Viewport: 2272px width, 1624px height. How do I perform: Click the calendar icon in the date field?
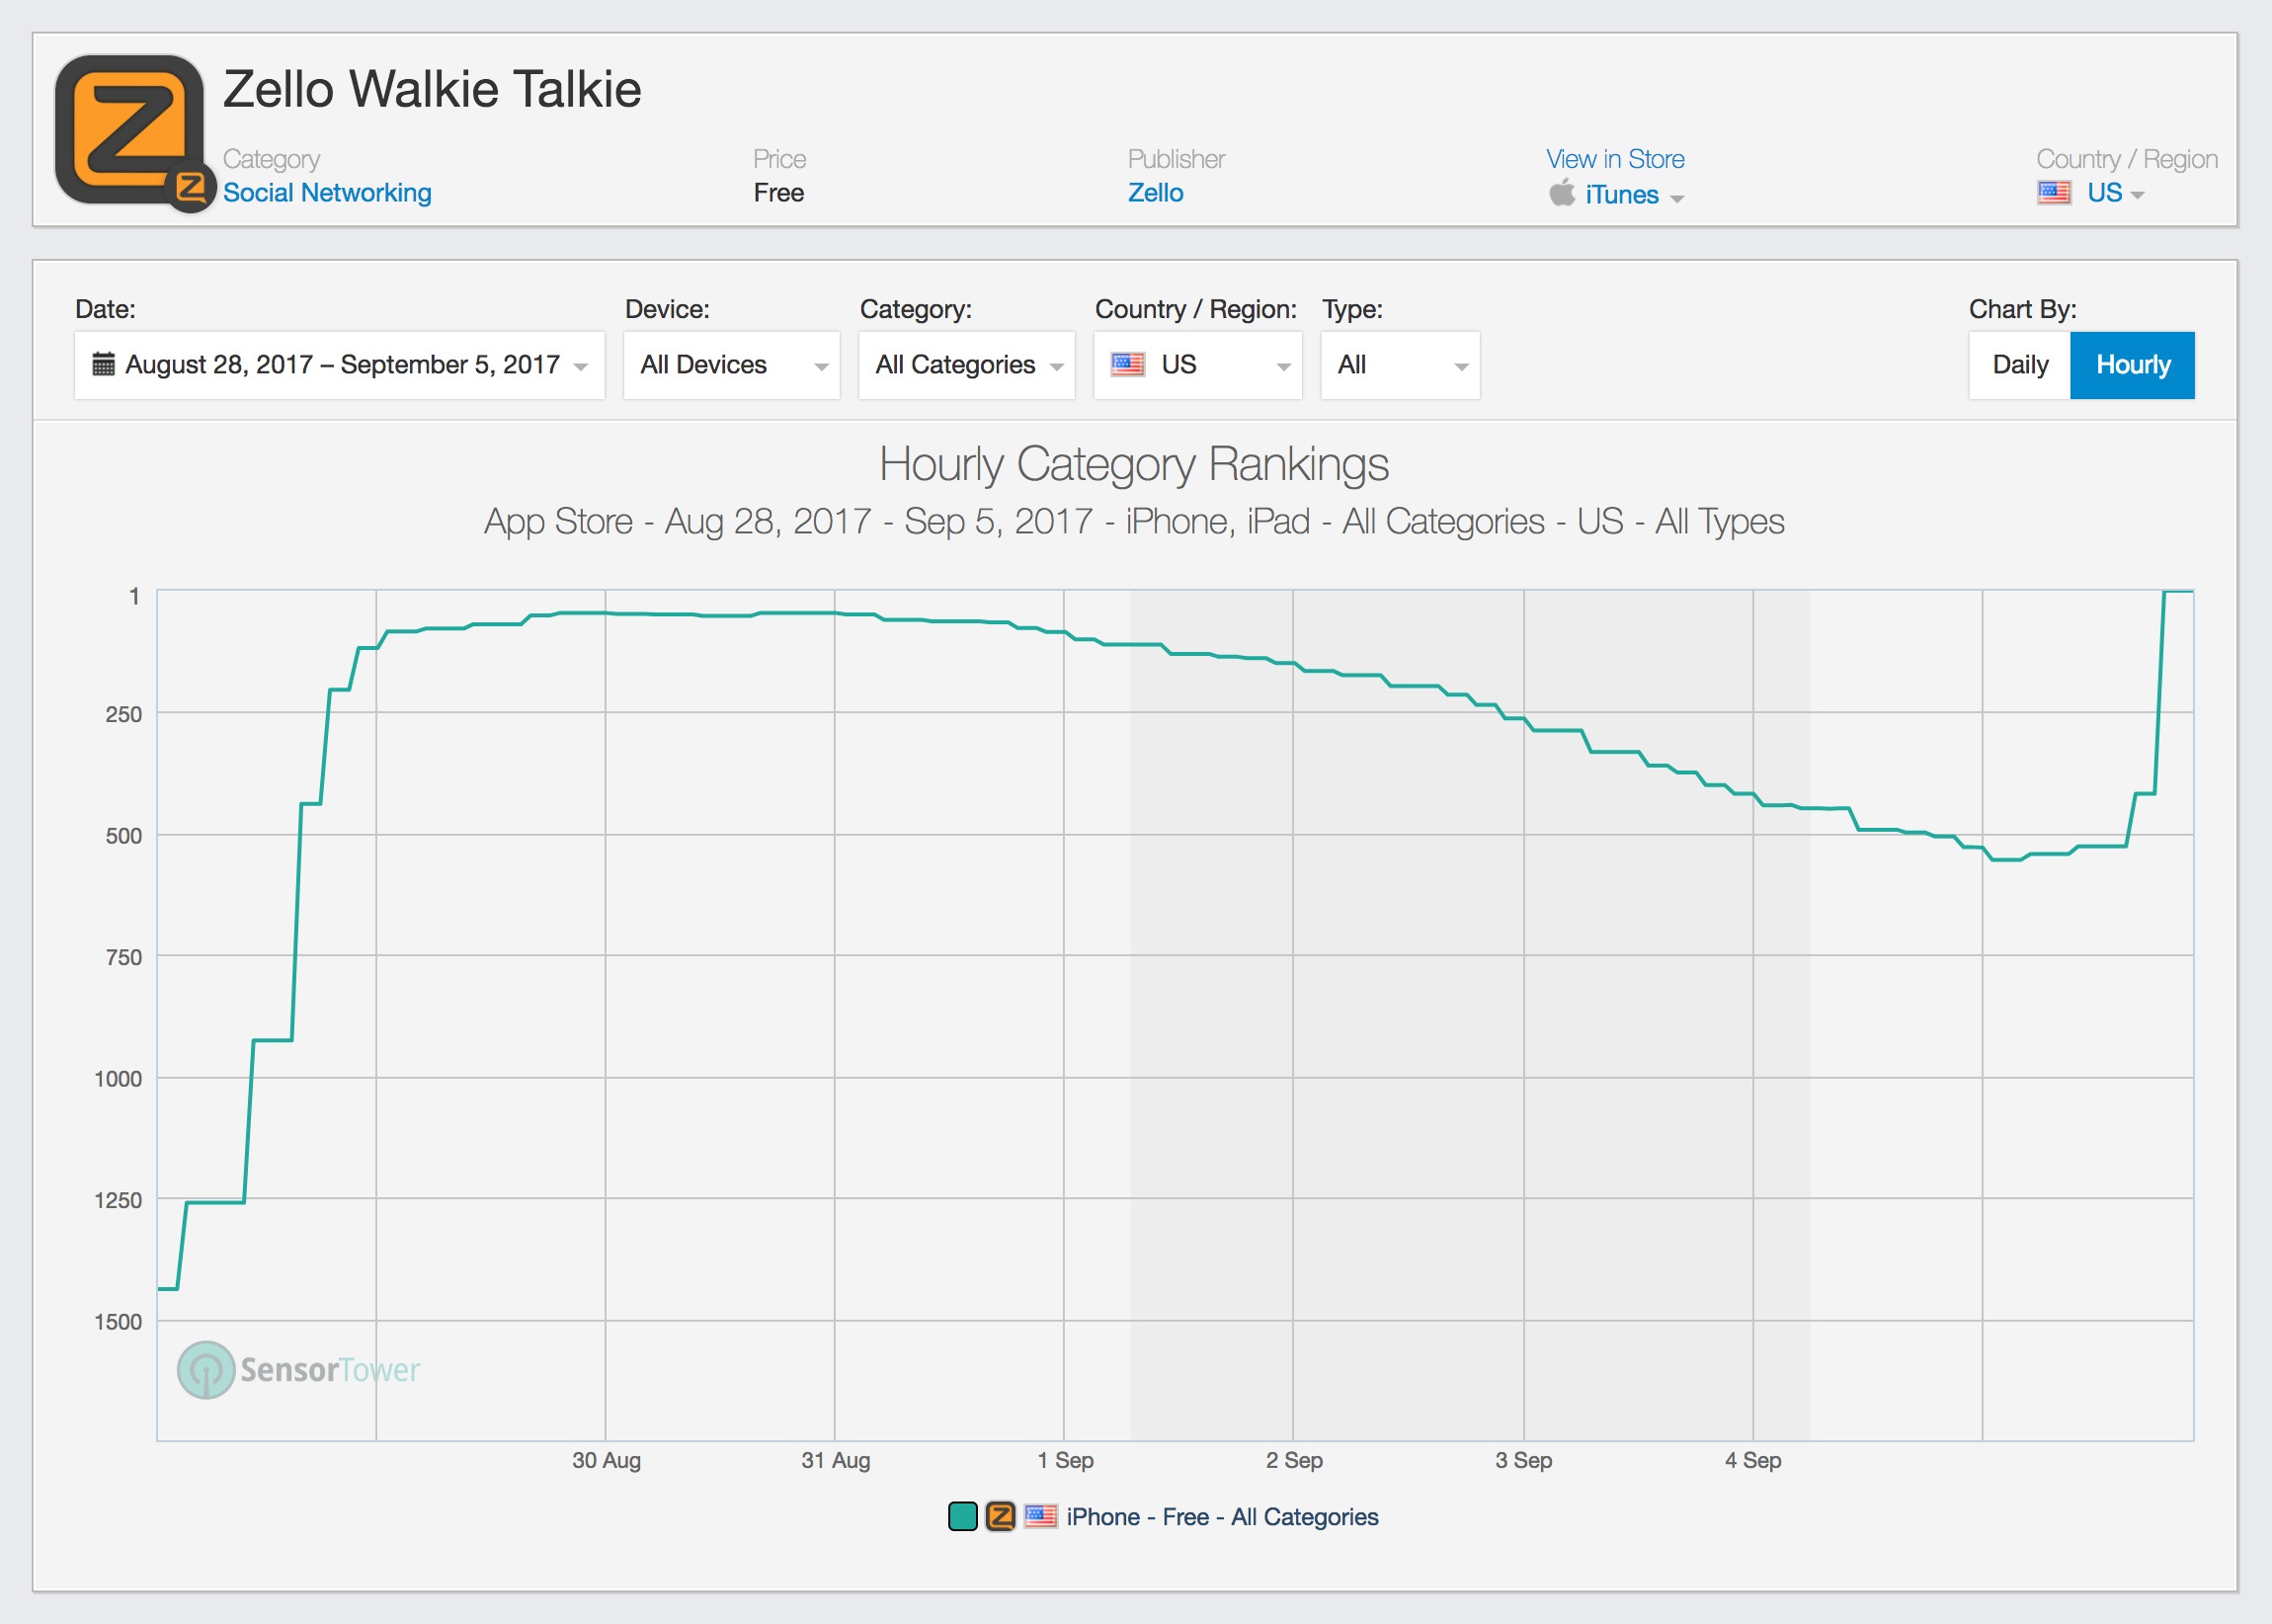[103, 364]
